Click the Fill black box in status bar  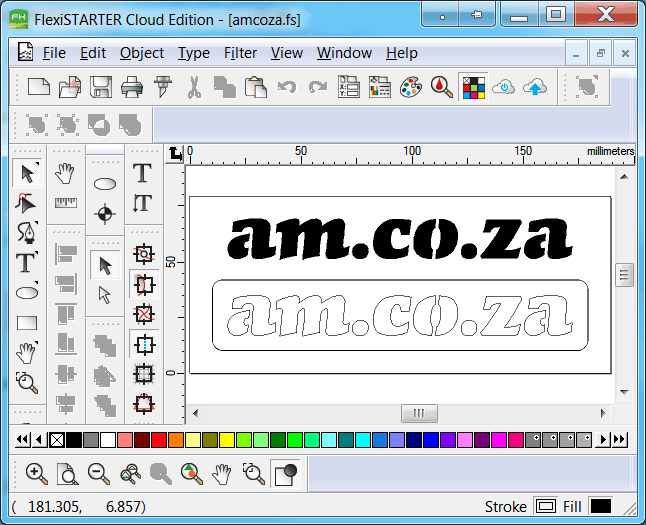pyautogui.click(x=600, y=506)
